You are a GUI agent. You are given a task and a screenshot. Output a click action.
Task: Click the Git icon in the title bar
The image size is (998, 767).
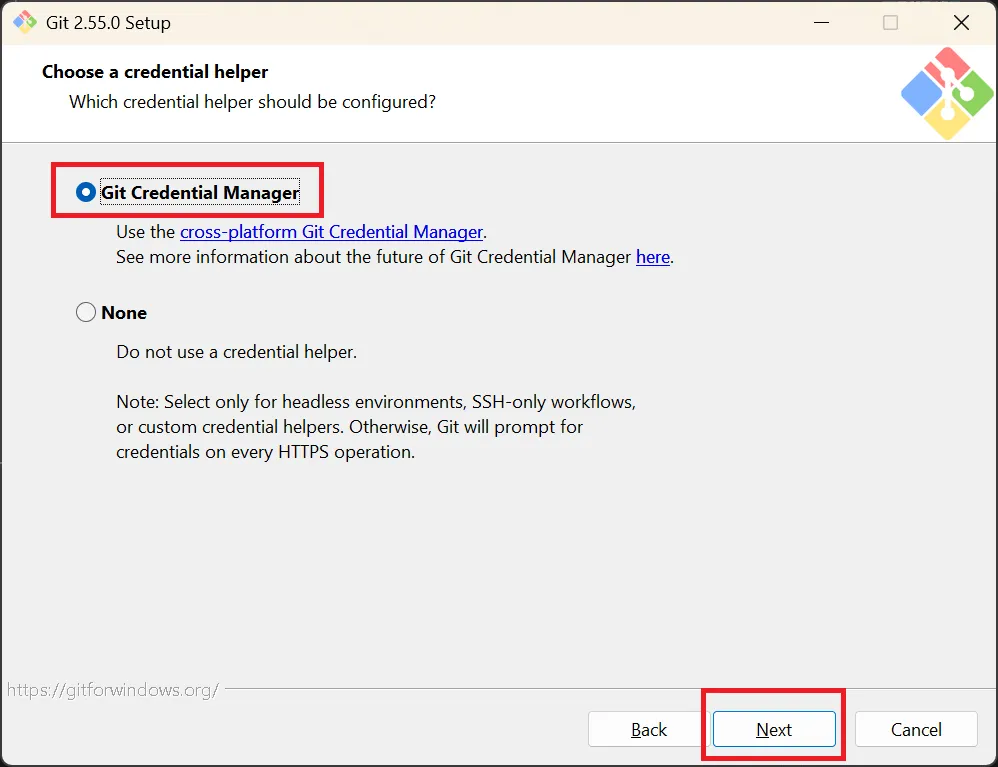click(x=25, y=22)
